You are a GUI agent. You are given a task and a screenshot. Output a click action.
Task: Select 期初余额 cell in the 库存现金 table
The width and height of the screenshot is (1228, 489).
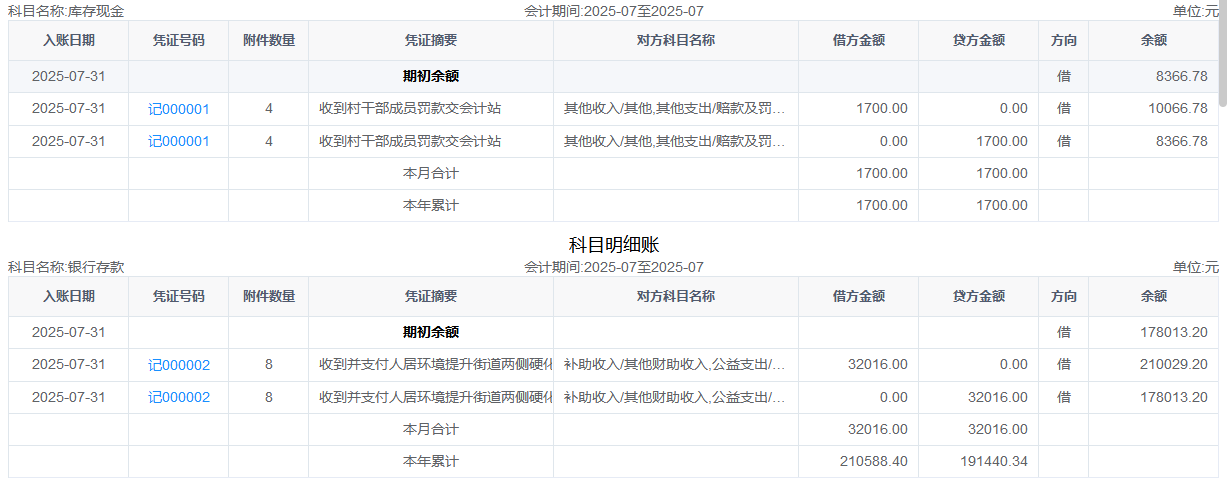click(430, 77)
